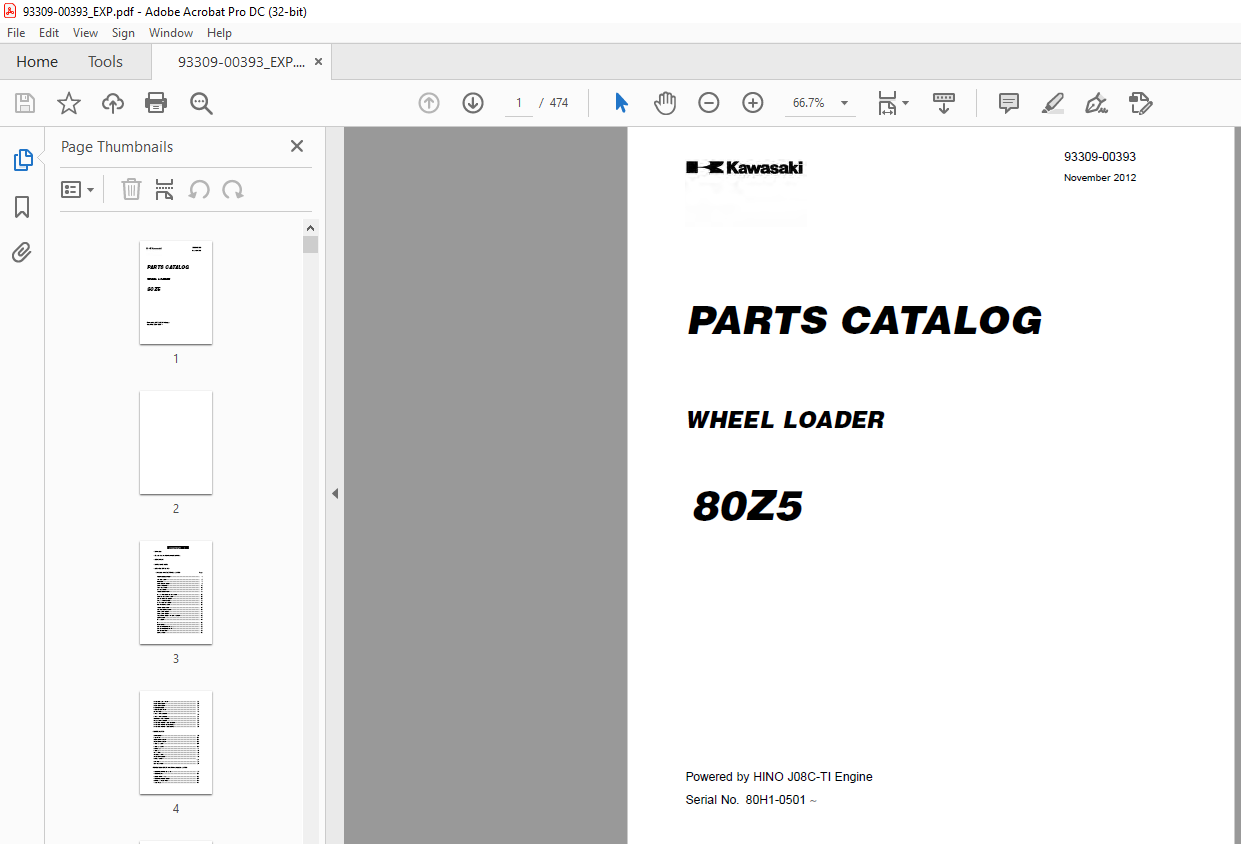The height and width of the screenshot is (844, 1241).
Task: Open the Window menu
Action: coord(171,33)
